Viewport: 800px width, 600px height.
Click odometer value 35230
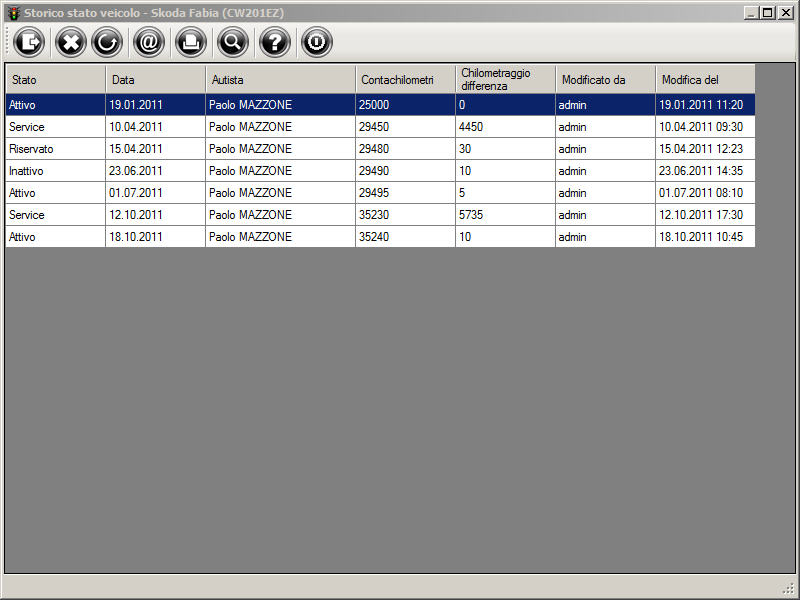point(406,214)
